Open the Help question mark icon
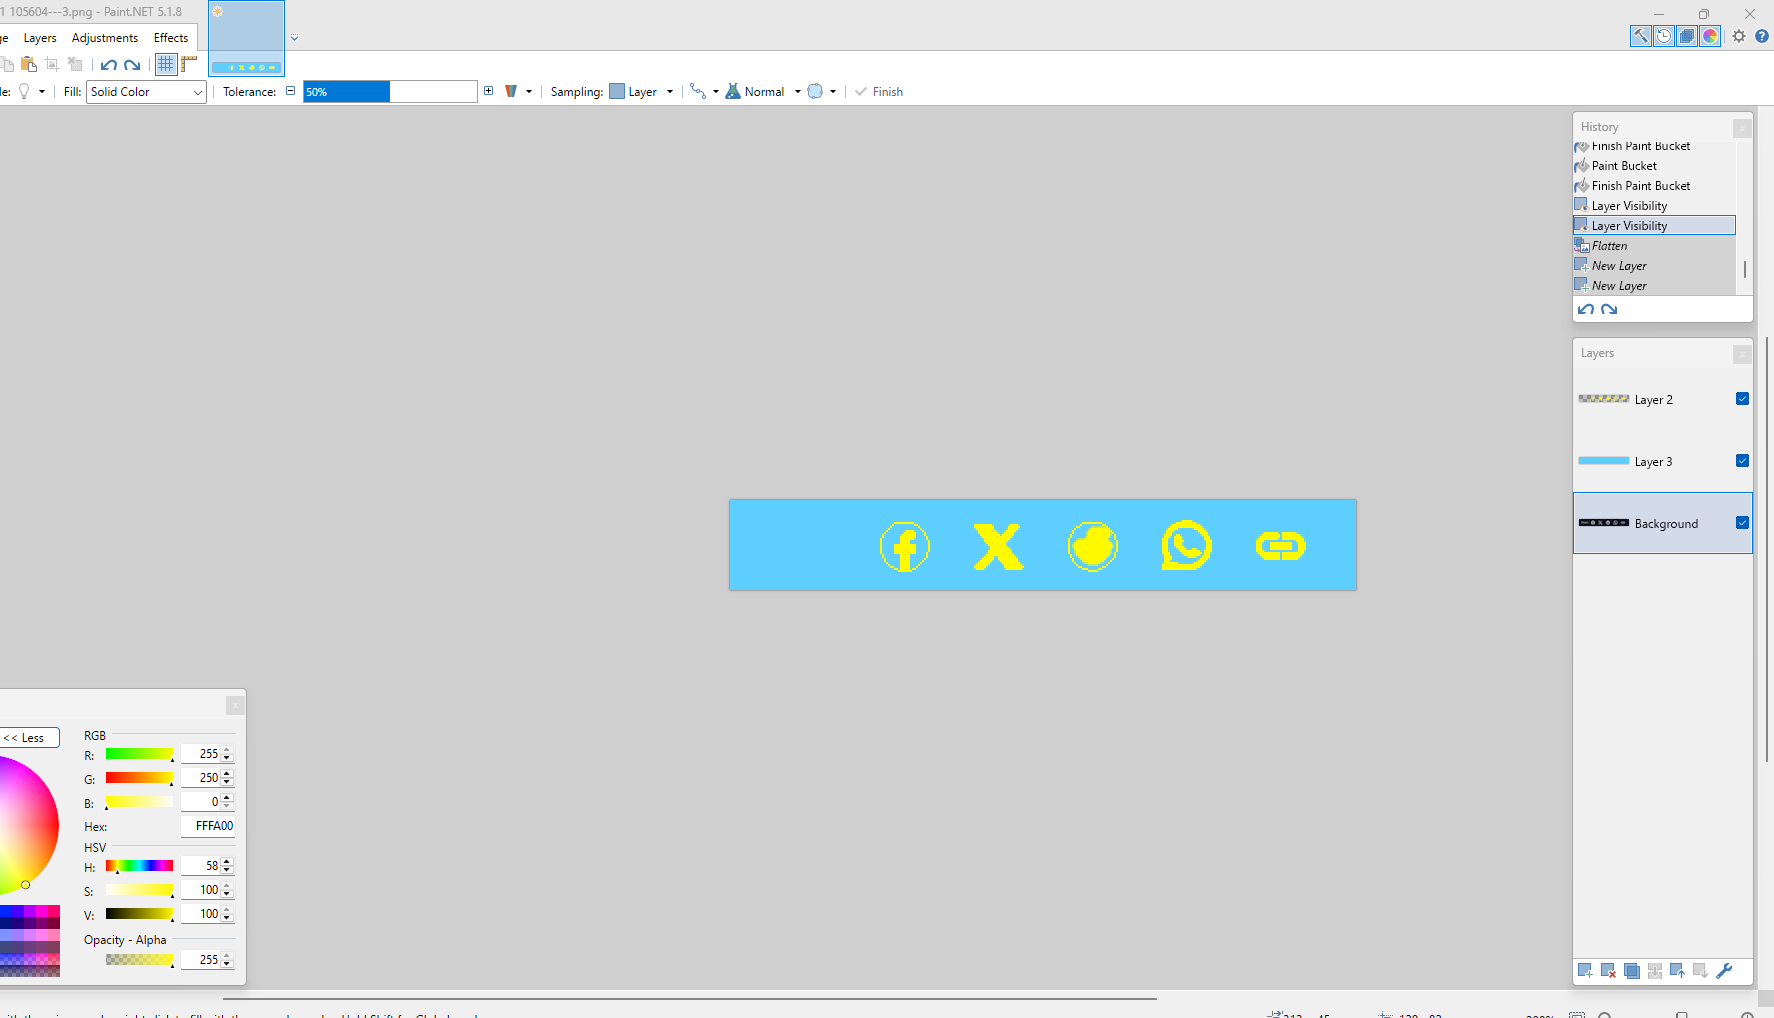 [x=1762, y=36]
